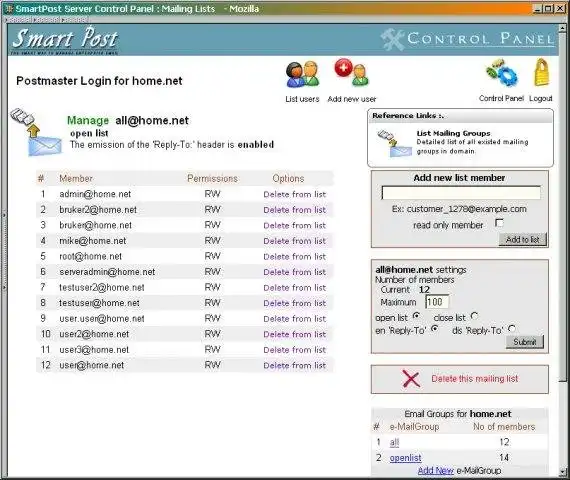Delete root@home.net from list
The width and height of the screenshot is (570, 480).
tap(295, 257)
